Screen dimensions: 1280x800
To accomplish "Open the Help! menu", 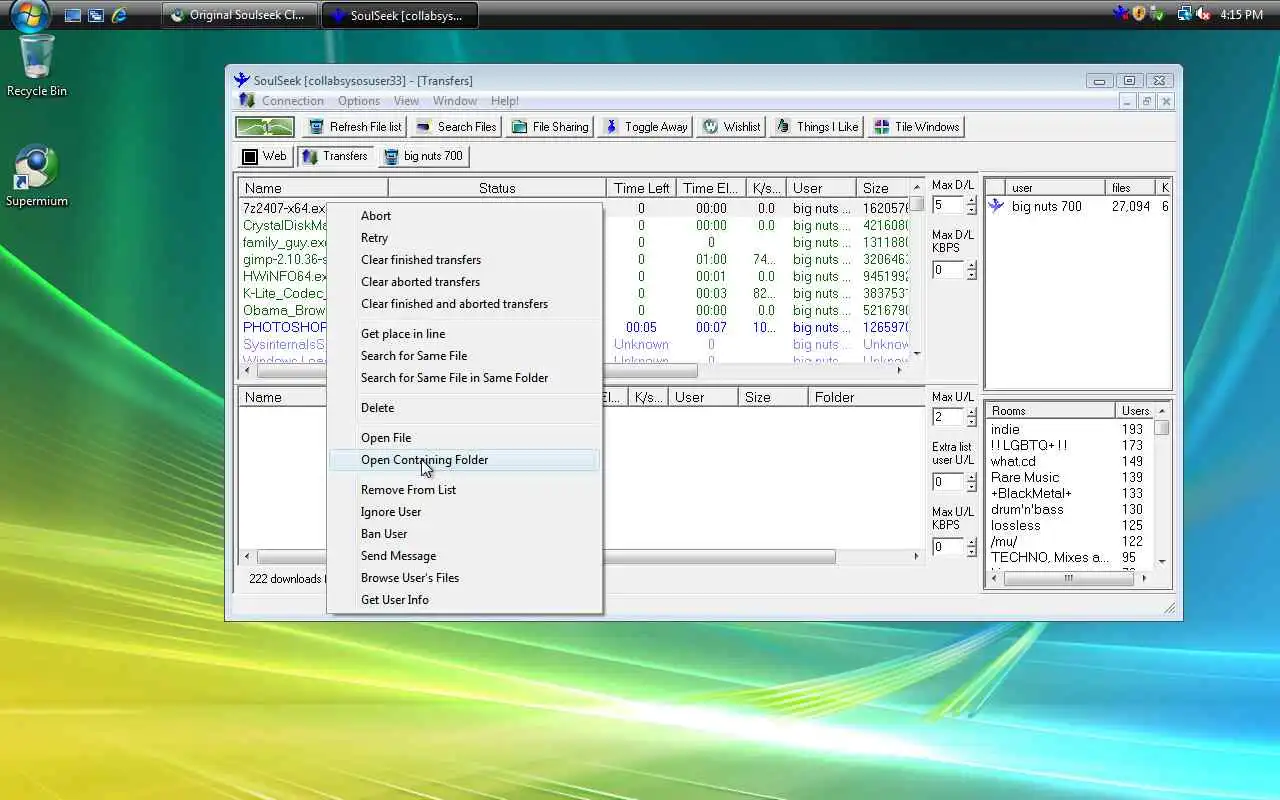I will pos(505,101).
